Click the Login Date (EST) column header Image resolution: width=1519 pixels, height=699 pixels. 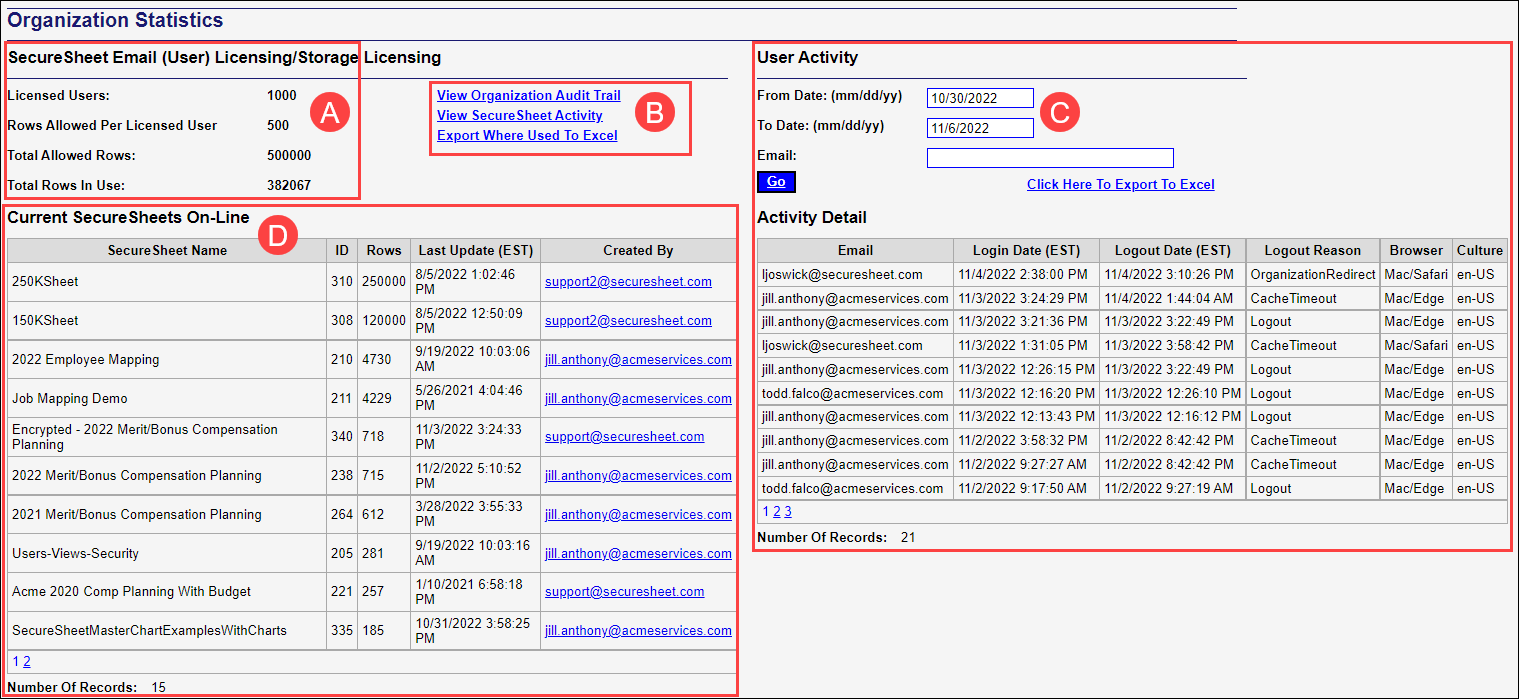(1026, 250)
